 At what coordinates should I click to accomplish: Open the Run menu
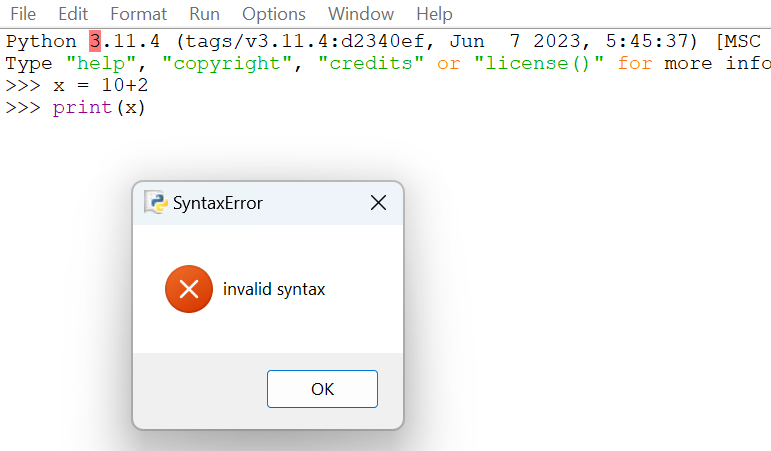[205, 14]
